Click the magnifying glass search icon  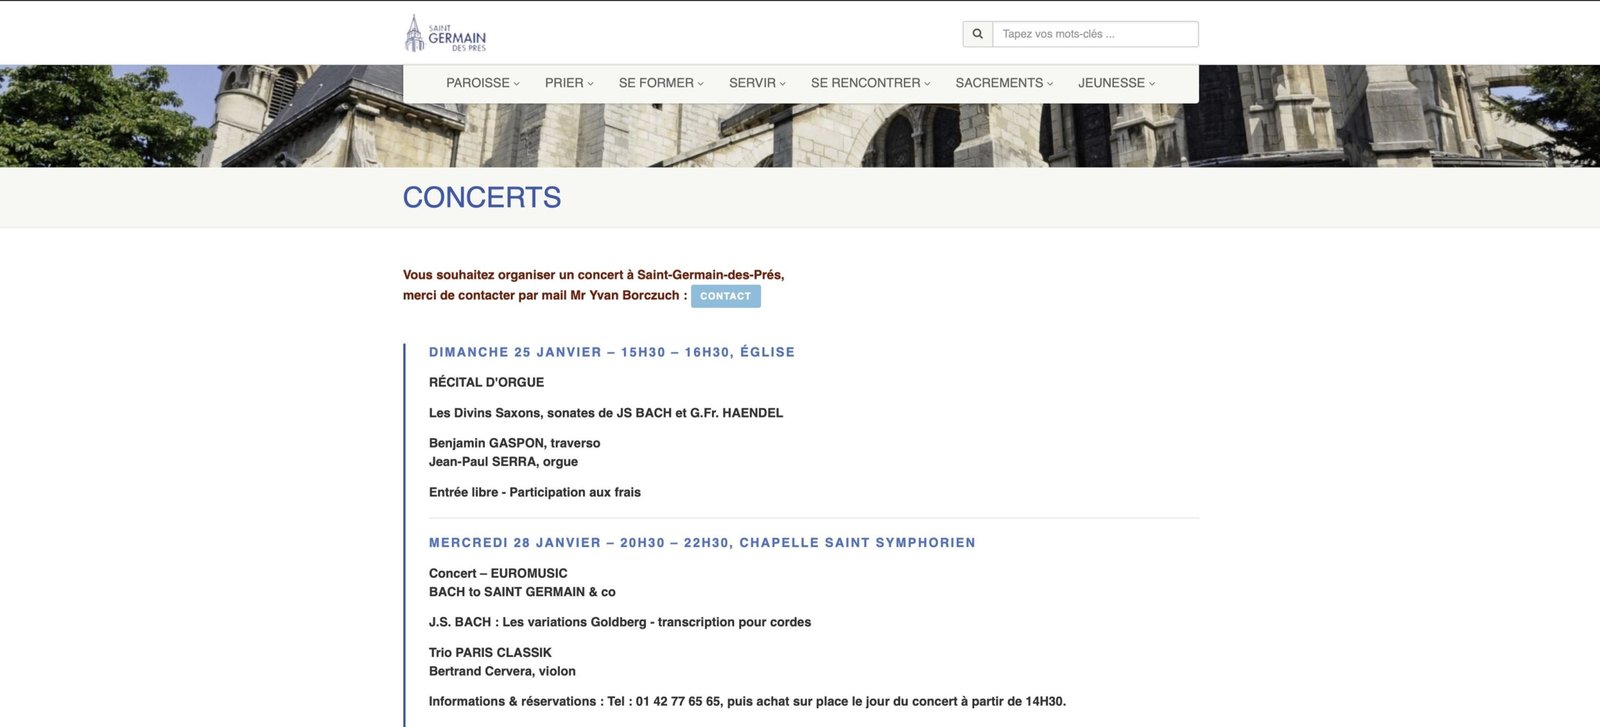click(x=977, y=34)
